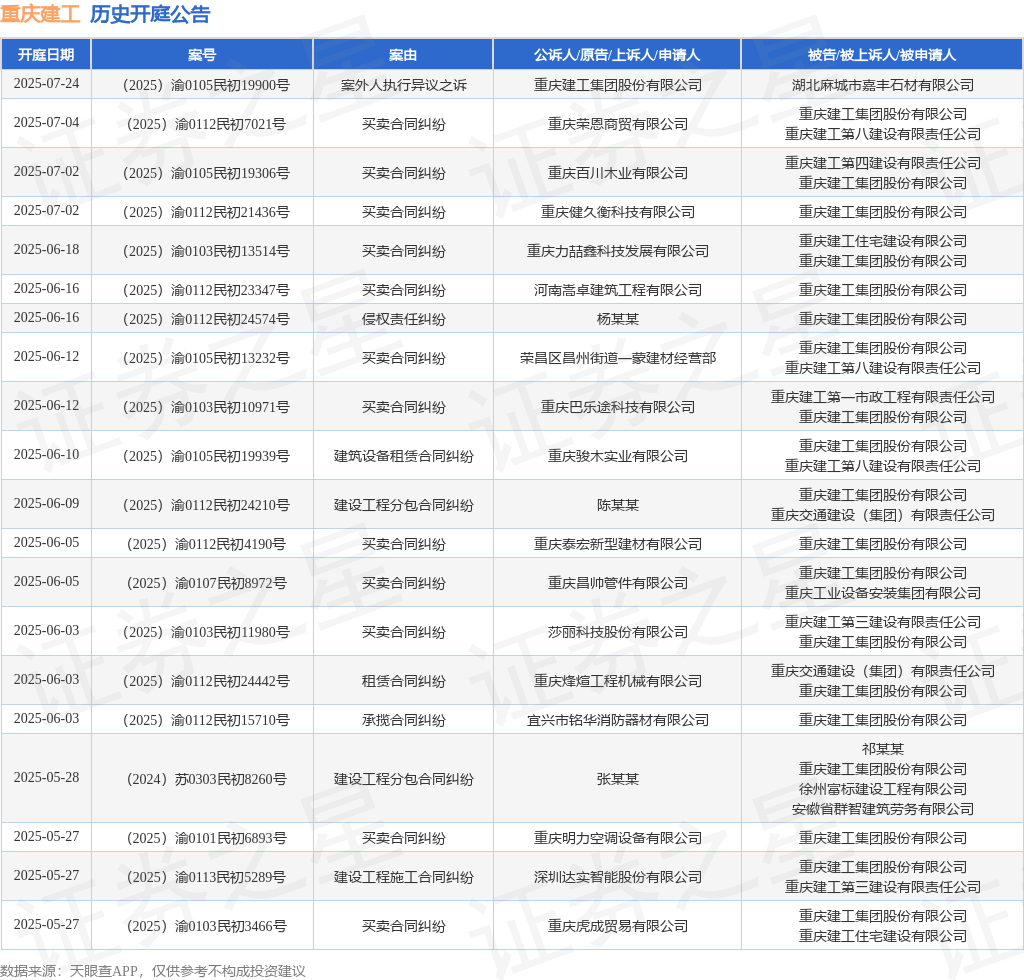Select date cell 2025-07-04
1024x980 pixels.
(46, 123)
